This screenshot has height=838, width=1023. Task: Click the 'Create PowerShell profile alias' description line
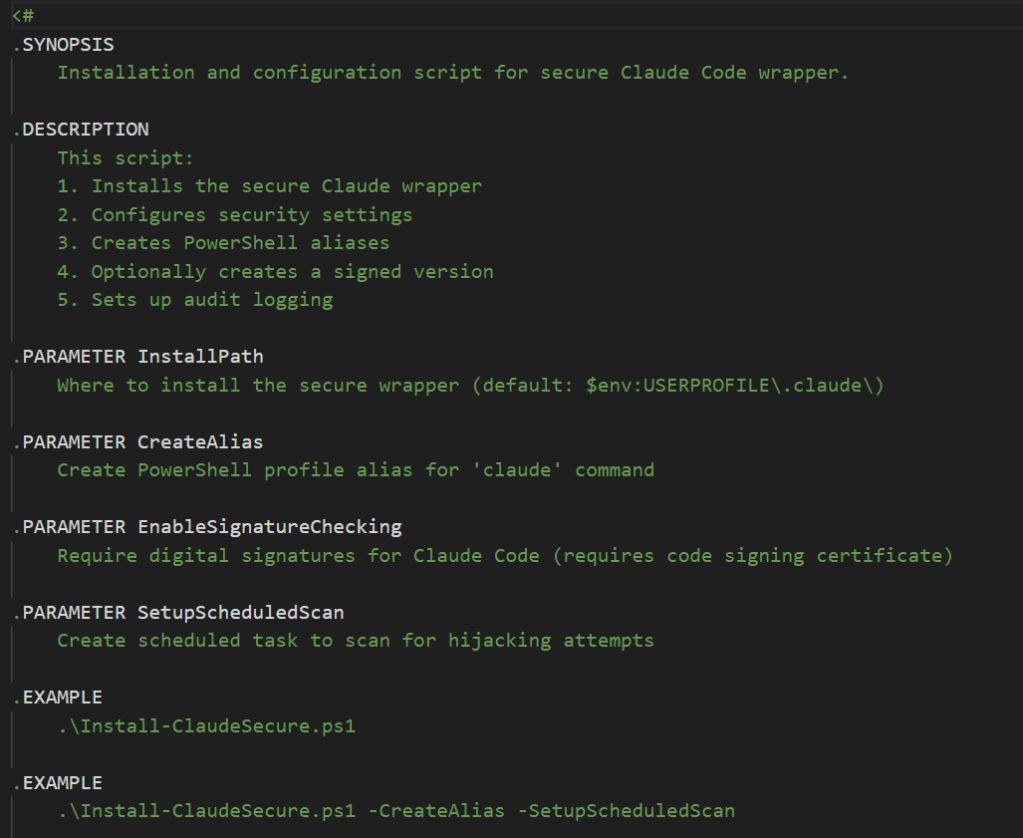355,470
